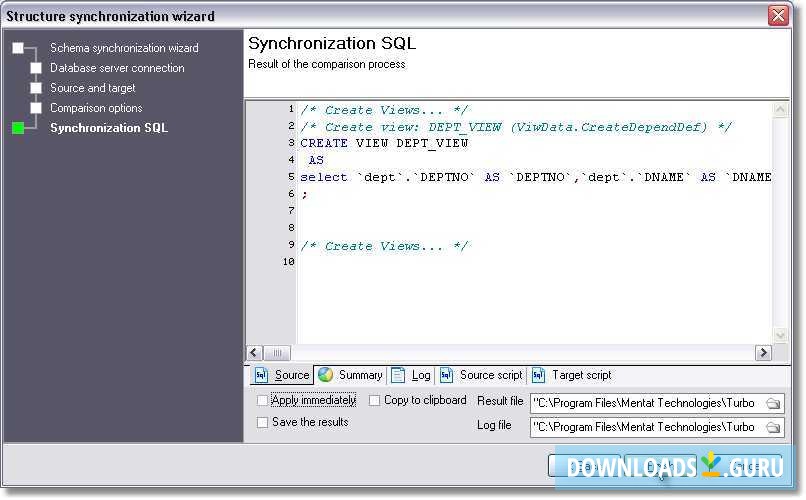Viewport: 806px width, 500px height.
Task: Open the Target script tab
Action: click(572, 375)
